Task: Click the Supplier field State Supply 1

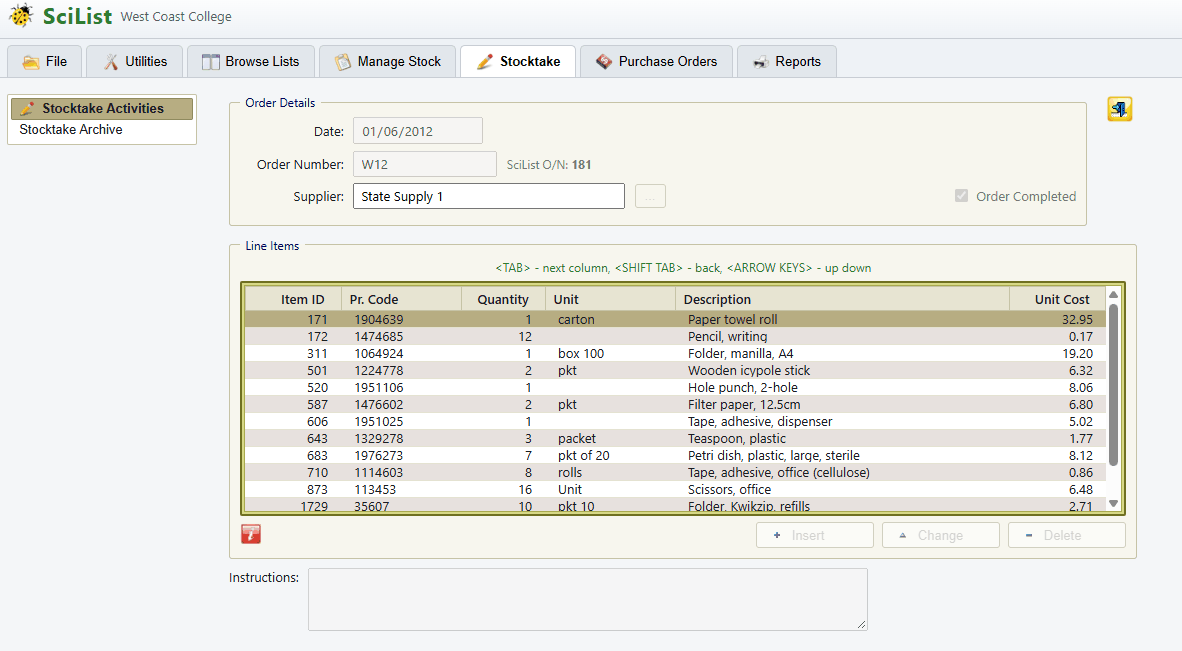Action: pyautogui.click(x=488, y=196)
